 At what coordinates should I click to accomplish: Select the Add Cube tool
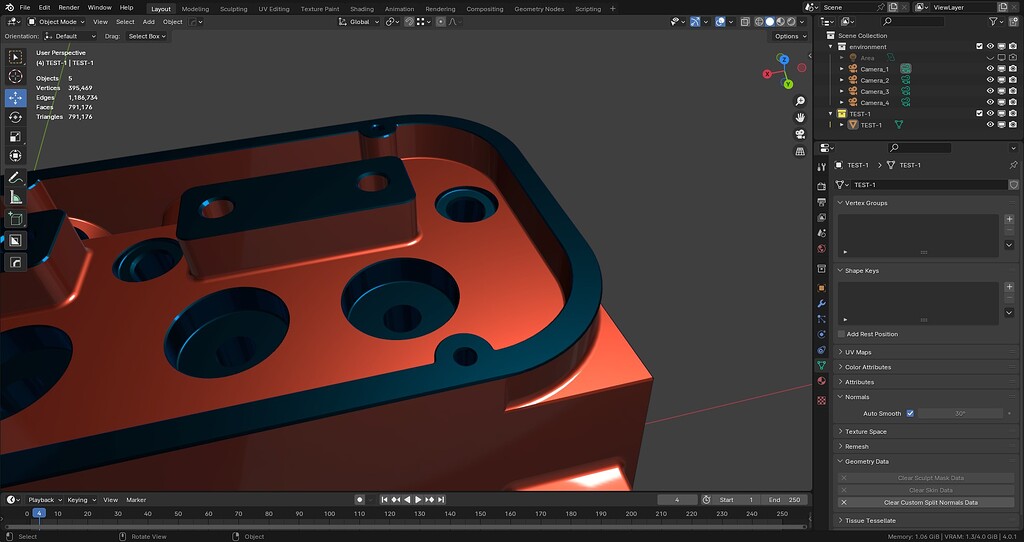coord(16,219)
